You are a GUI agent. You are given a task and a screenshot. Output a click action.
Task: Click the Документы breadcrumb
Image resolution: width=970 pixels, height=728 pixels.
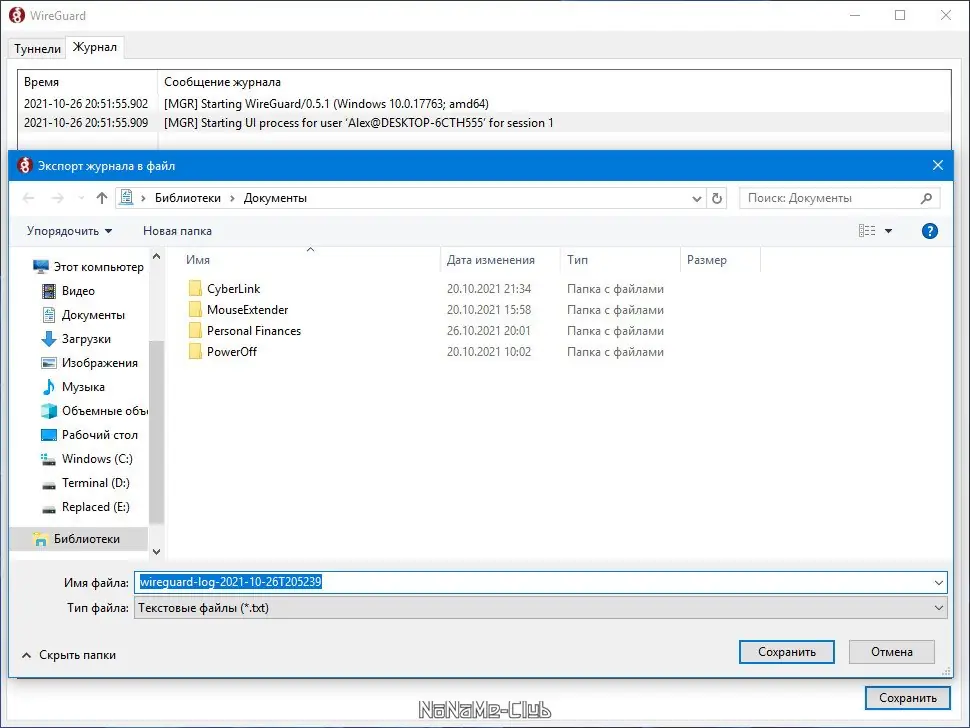click(x=275, y=198)
